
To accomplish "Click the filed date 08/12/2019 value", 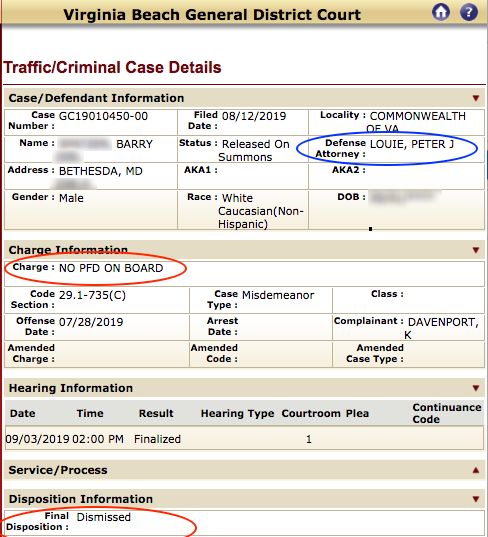I will click(x=254, y=116).
